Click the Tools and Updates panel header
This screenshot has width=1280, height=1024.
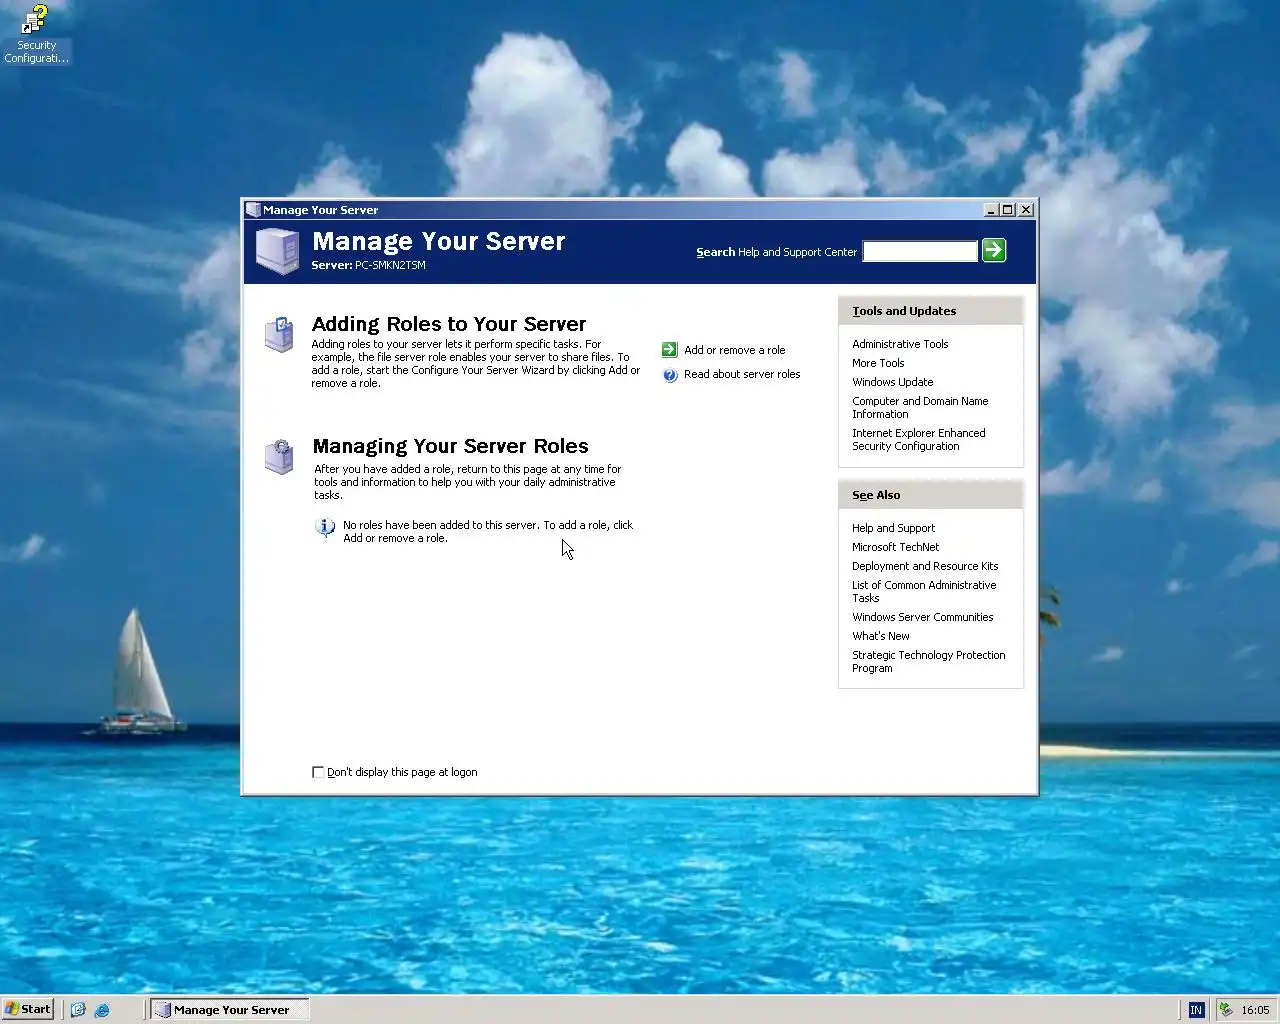[931, 311]
